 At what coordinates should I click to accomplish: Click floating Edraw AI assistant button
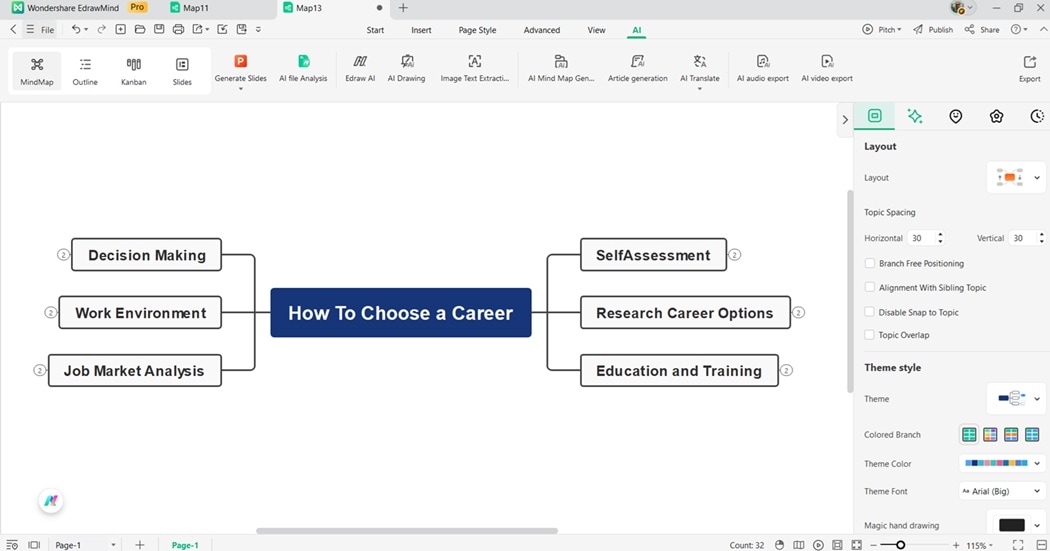[51, 501]
